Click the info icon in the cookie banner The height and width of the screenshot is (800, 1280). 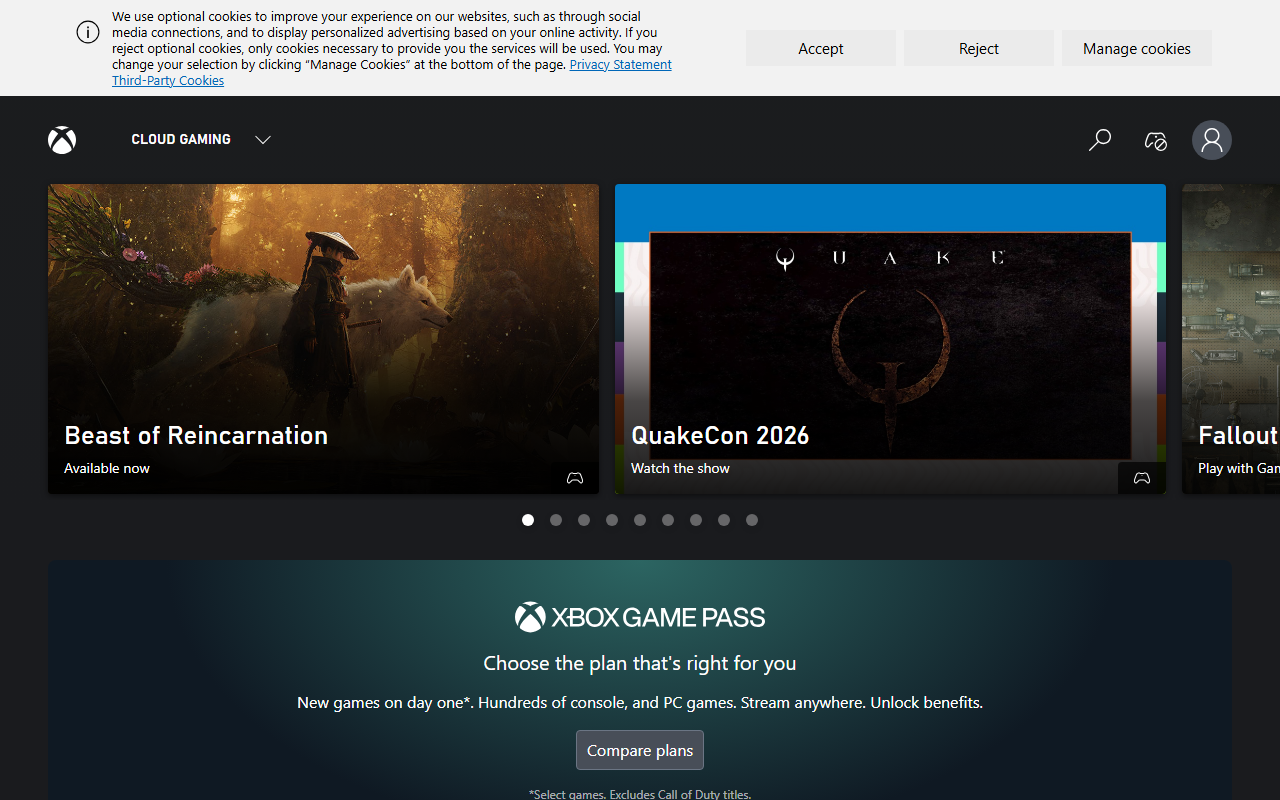(88, 32)
